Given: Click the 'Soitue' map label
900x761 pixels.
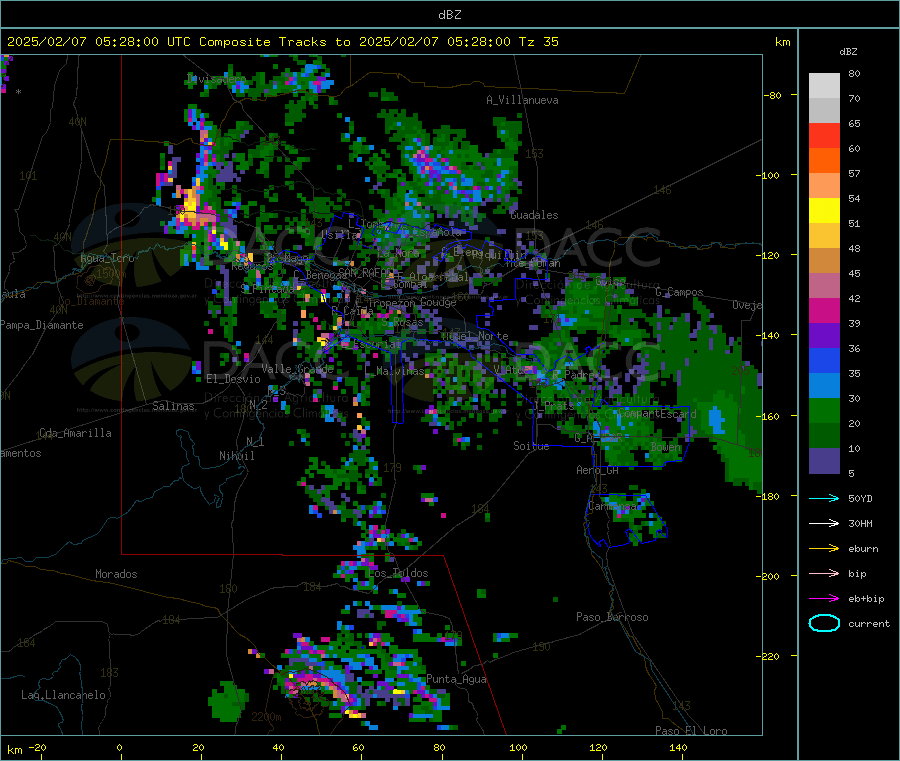Looking at the screenshot, I should click(x=531, y=446).
